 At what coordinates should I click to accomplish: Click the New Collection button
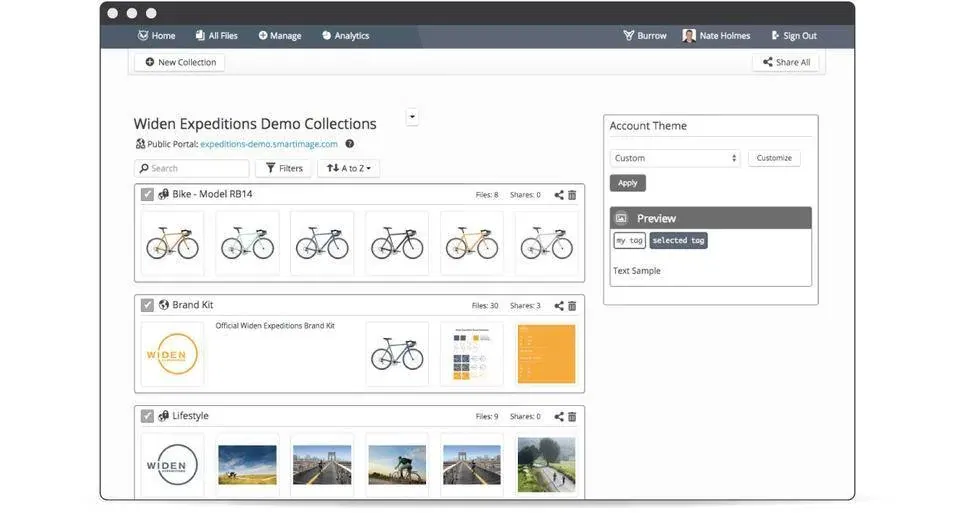180,62
